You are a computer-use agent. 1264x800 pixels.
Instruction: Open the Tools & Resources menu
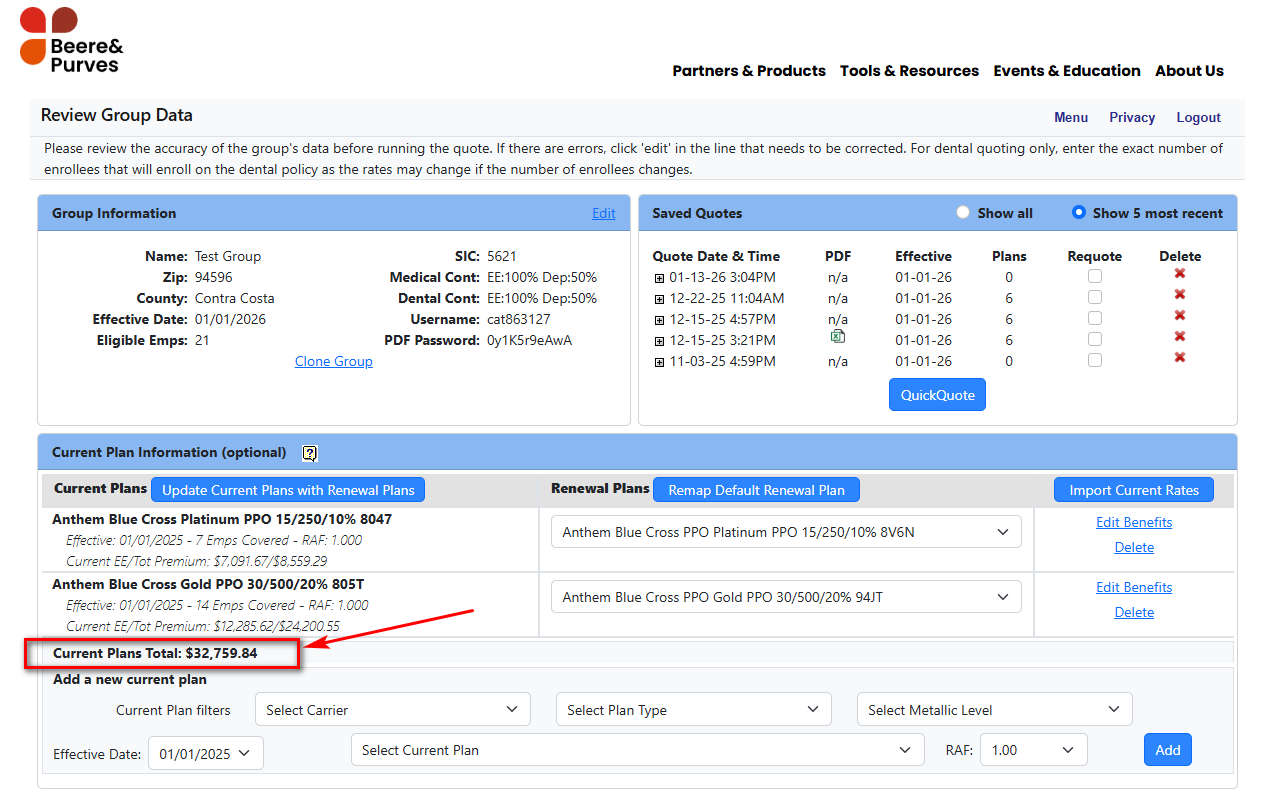tap(909, 71)
